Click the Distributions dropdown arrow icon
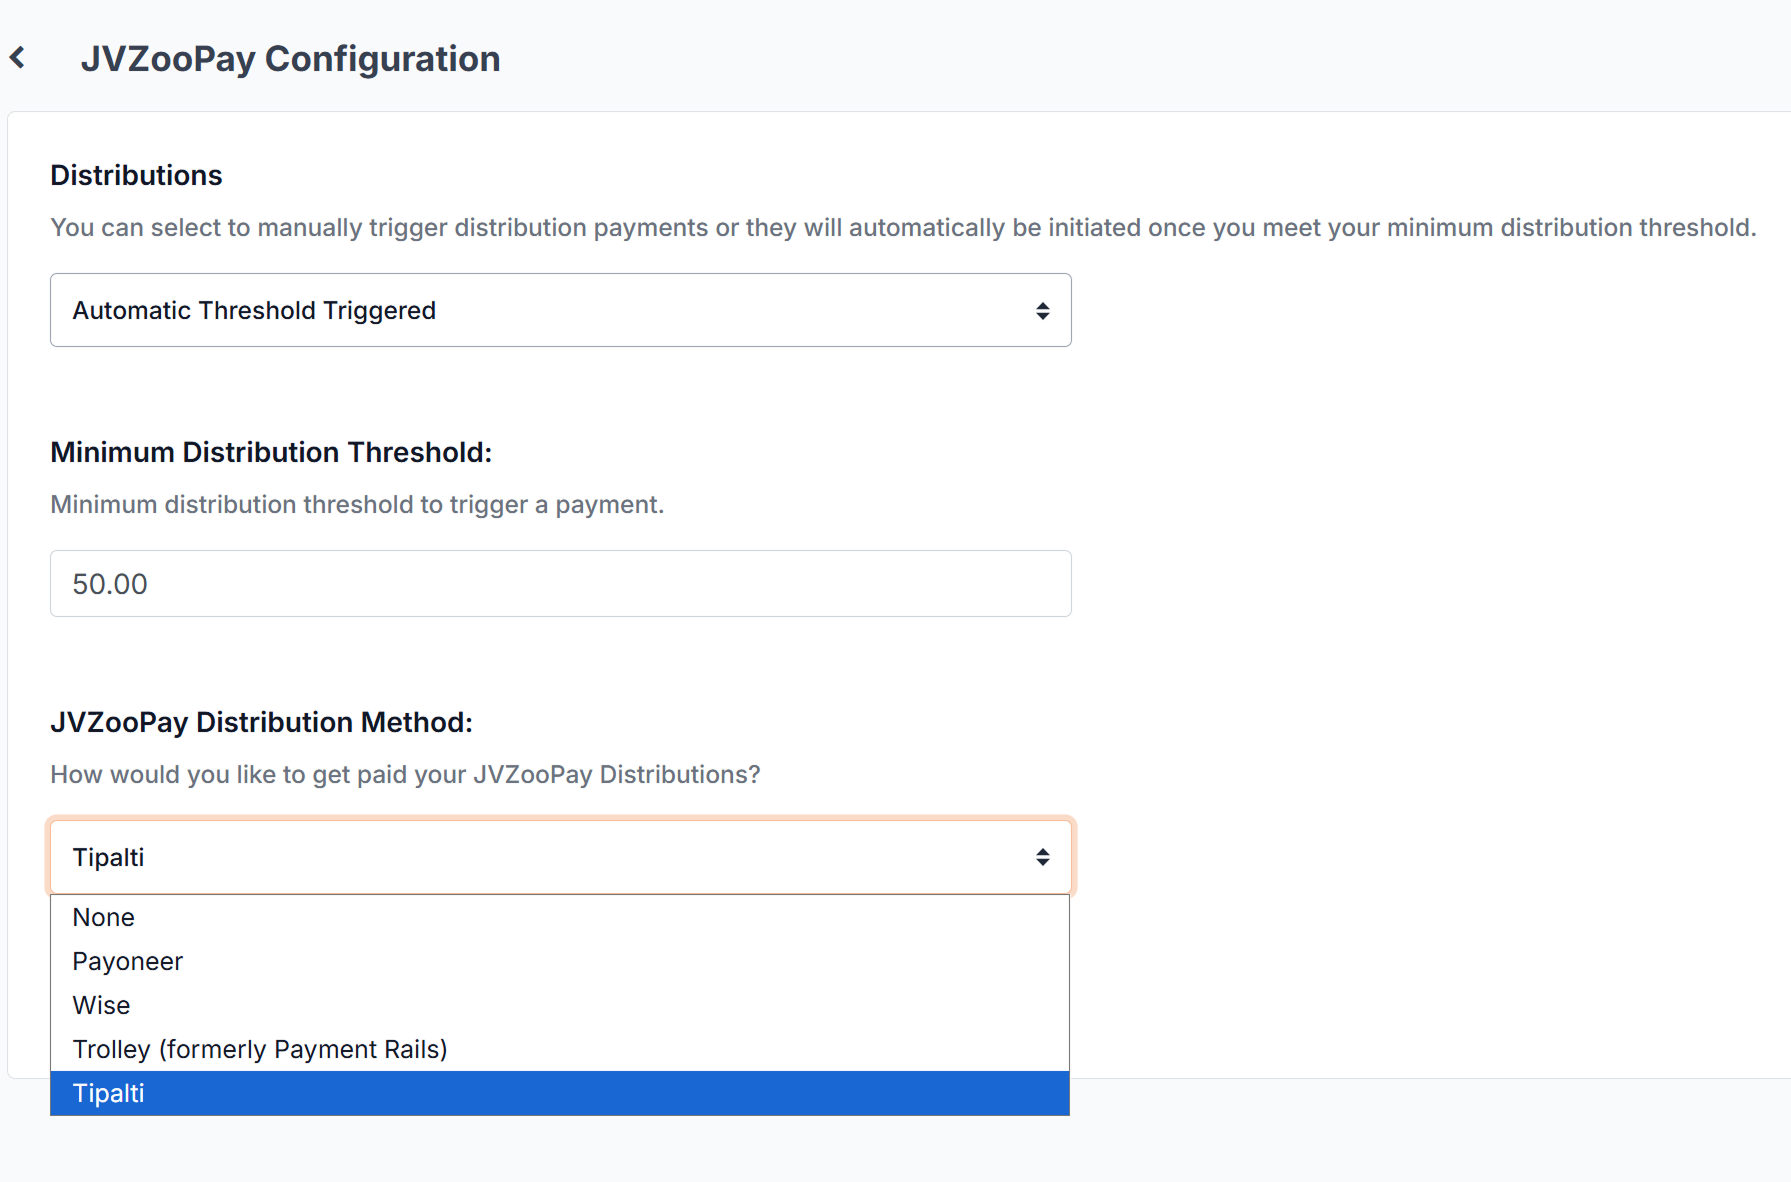This screenshot has height=1182, width=1791. (x=1042, y=311)
